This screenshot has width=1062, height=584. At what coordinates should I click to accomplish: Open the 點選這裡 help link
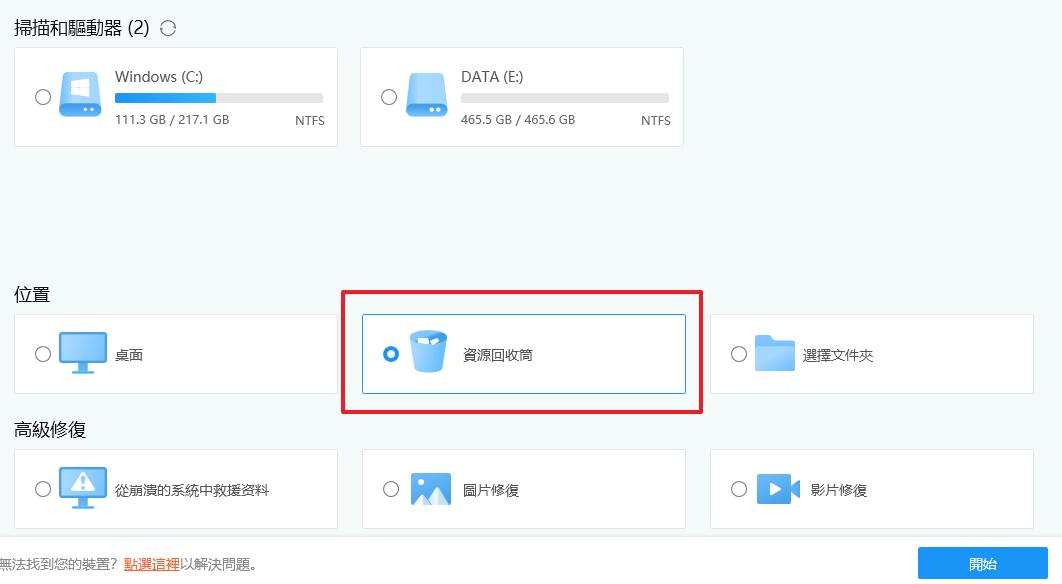point(152,564)
